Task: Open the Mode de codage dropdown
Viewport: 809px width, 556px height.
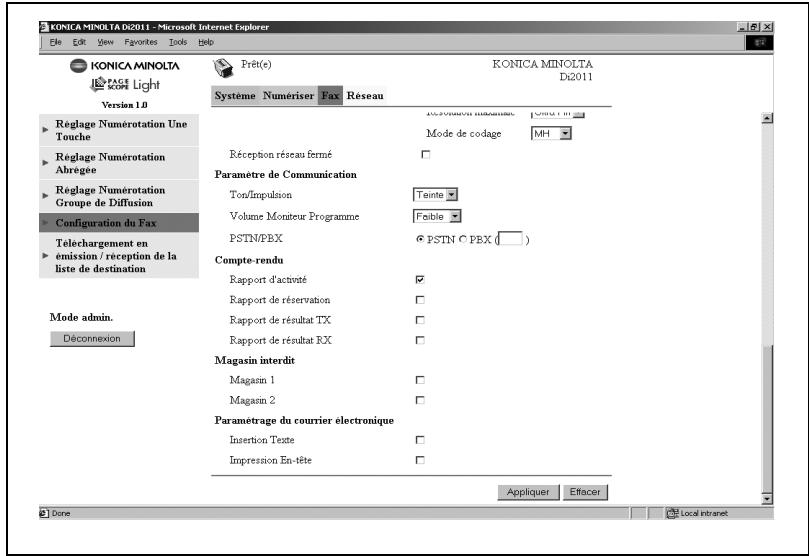Action: coord(551,134)
